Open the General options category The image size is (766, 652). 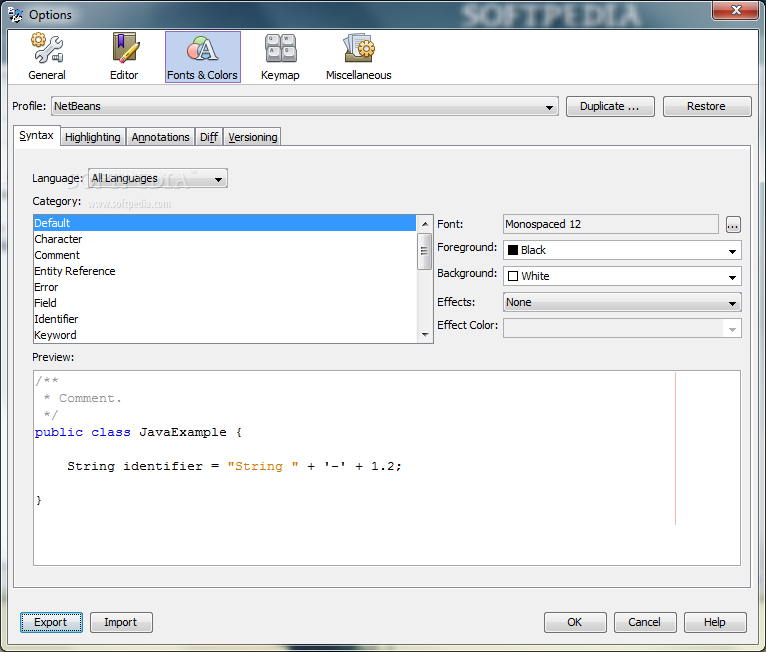(47, 57)
